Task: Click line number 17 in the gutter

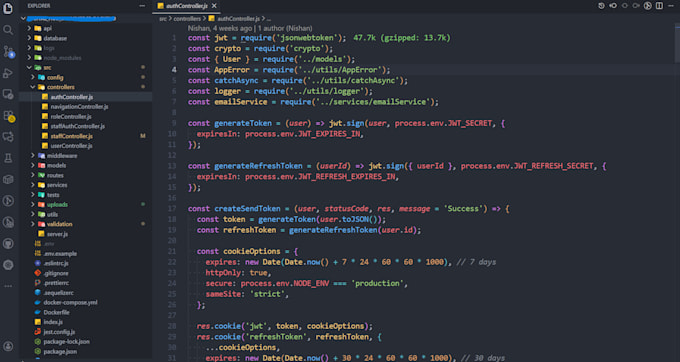Action: pos(172,209)
